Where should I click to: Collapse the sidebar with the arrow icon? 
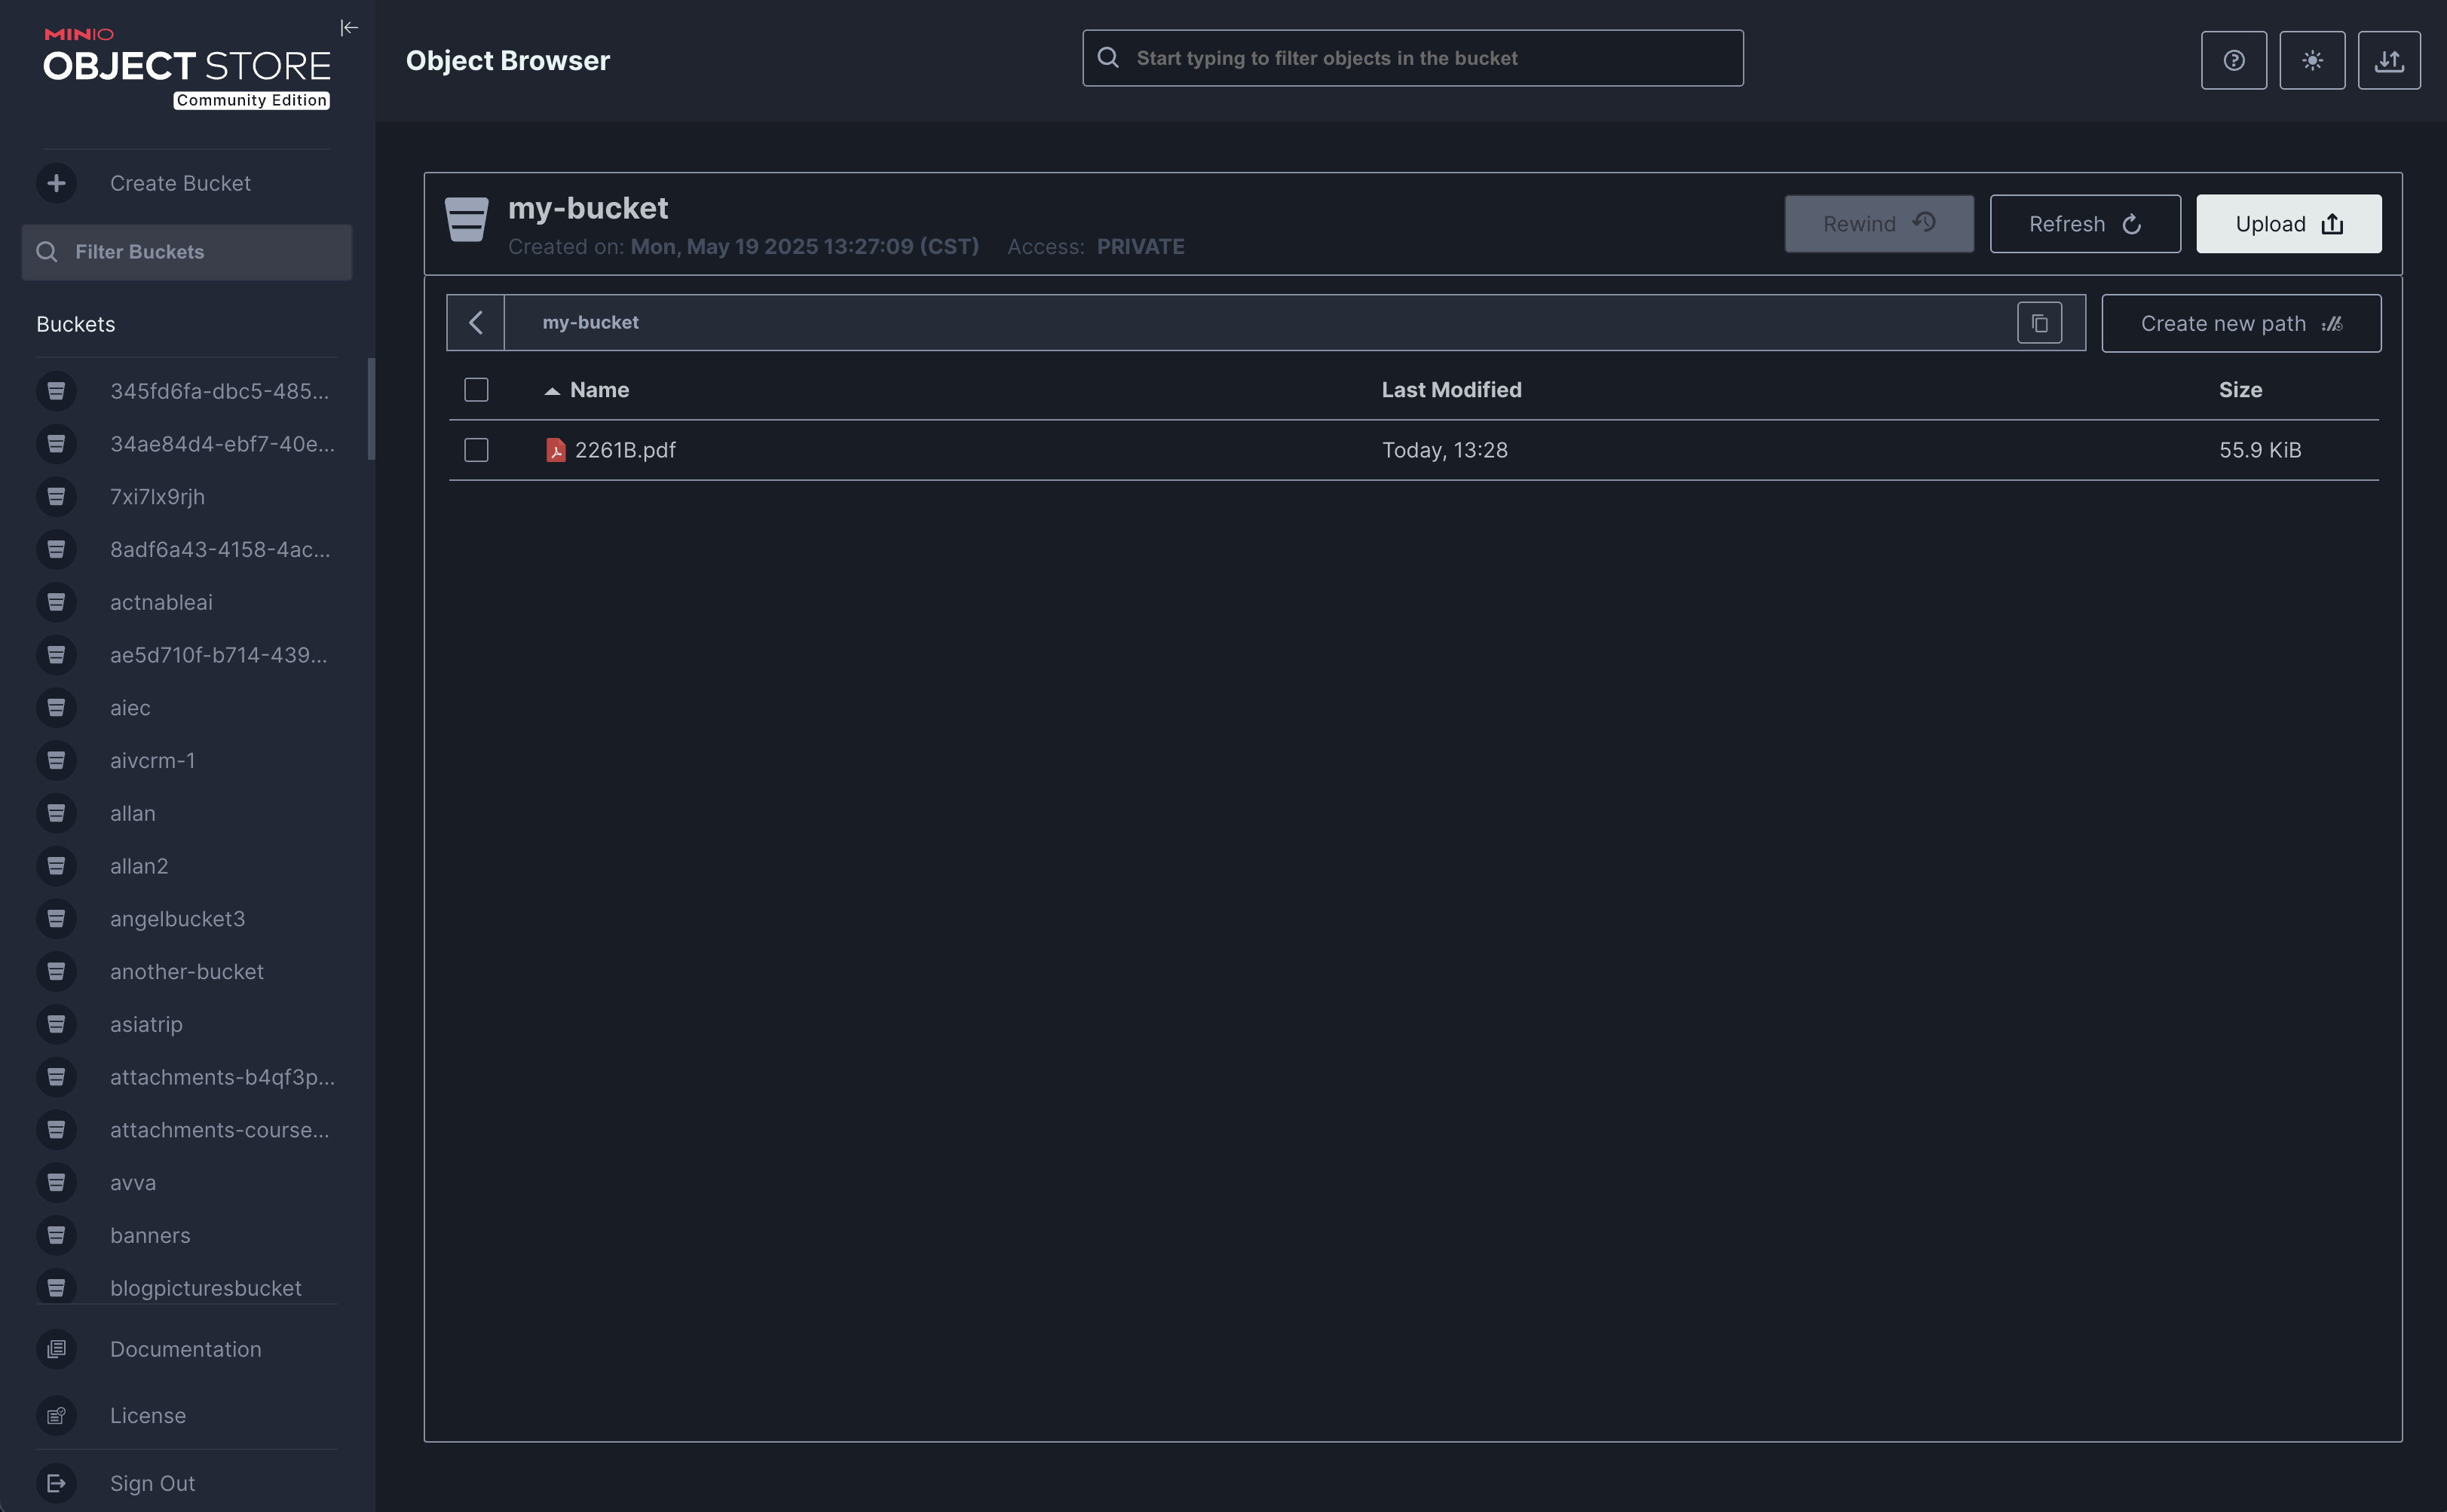pos(349,28)
